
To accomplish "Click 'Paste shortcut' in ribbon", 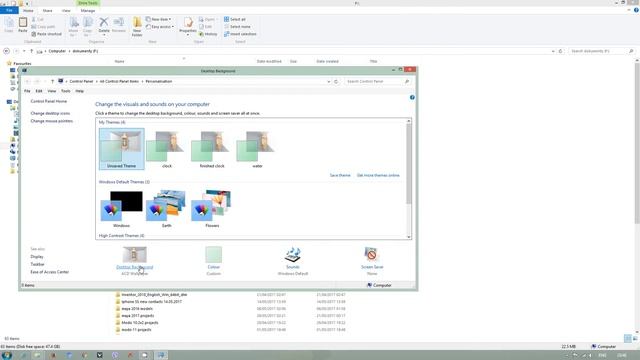I will click(x=47, y=34).
